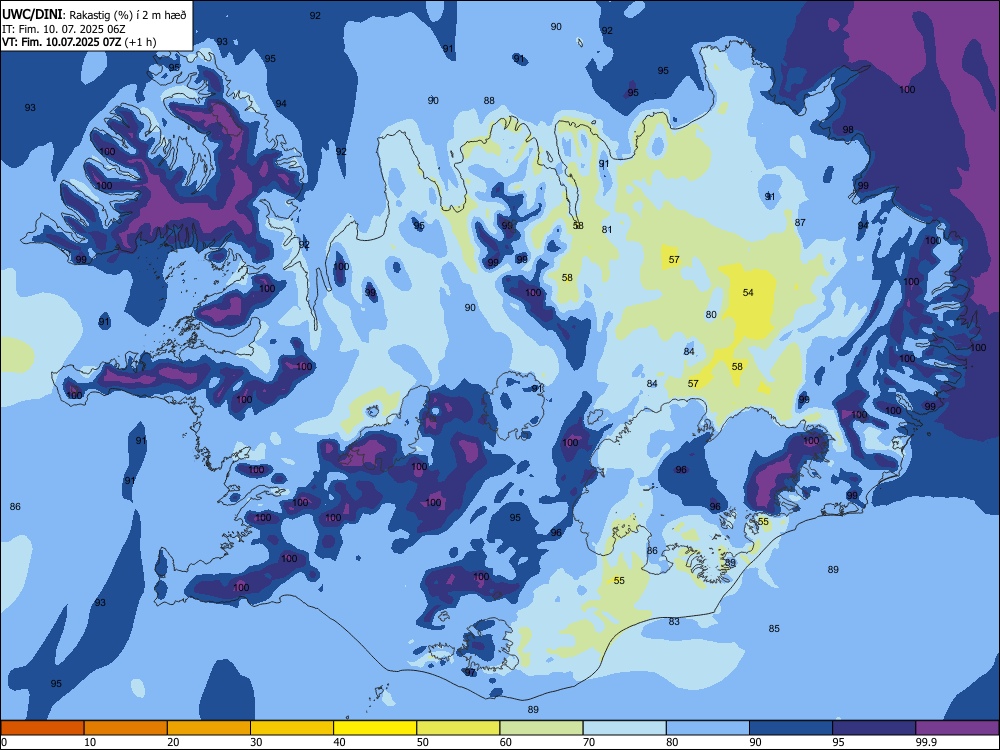Image resolution: width=1000 pixels, height=750 pixels.
Task: Select the medium blue 90–95 legend swatch
Action: pos(791,728)
